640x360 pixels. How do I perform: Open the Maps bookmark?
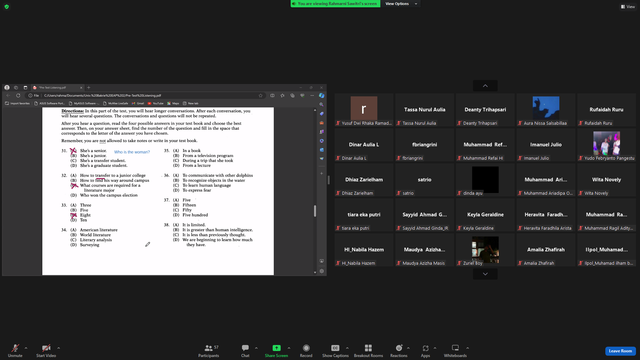pyautogui.click(x=173, y=103)
